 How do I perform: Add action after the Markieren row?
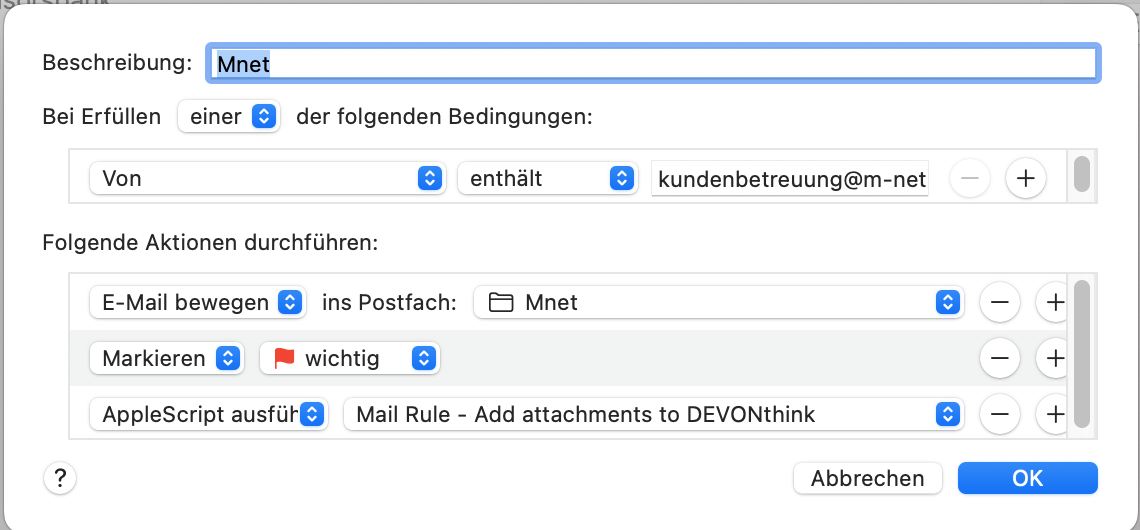point(1053,358)
